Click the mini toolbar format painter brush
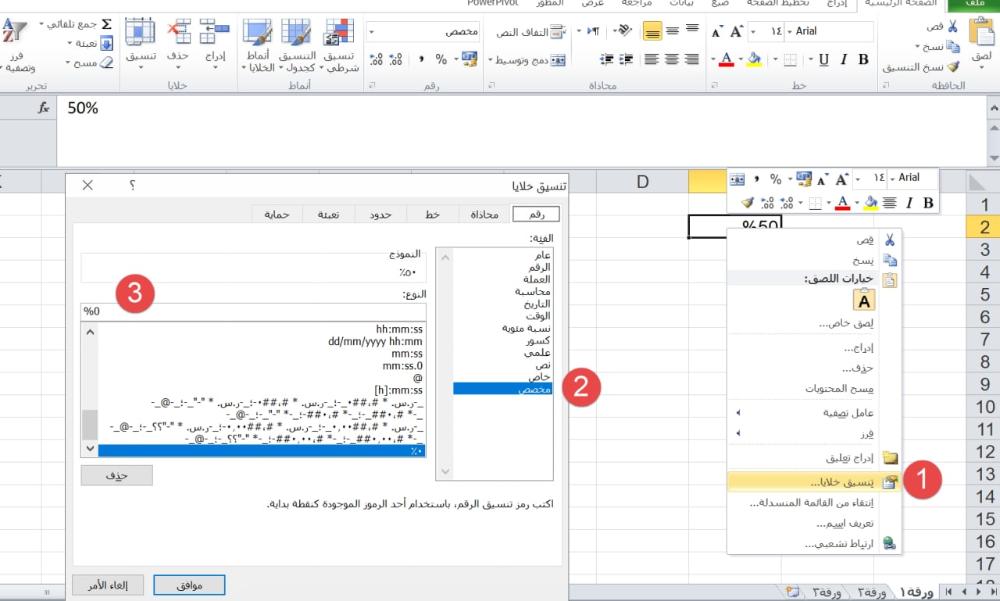The height and width of the screenshot is (601, 1000). click(747, 203)
